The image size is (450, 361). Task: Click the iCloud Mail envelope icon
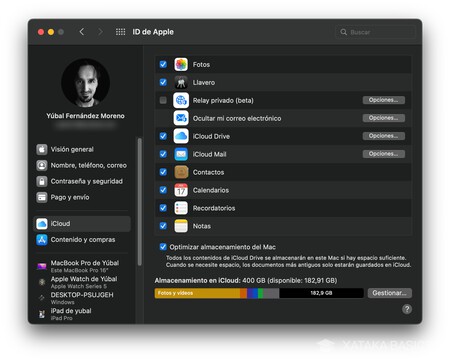pyautogui.click(x=181, y=154)
